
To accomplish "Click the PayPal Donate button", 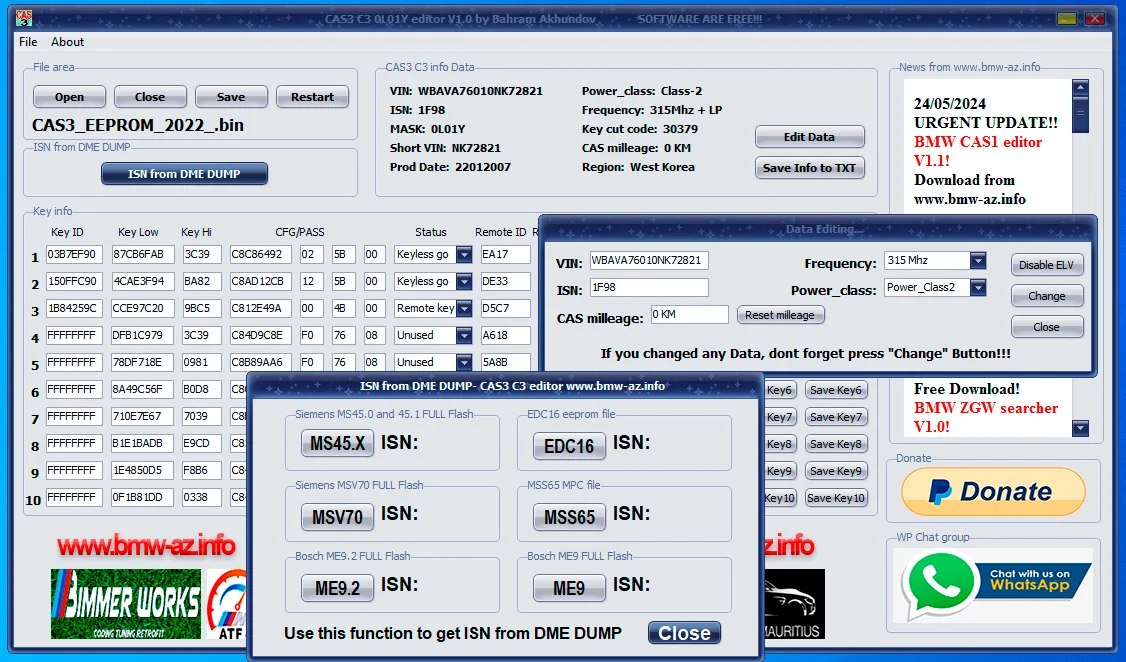I will point(992,492).
